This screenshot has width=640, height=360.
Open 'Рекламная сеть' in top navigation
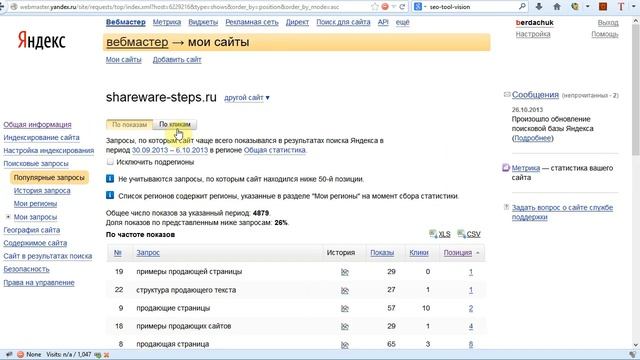(252, 22)
